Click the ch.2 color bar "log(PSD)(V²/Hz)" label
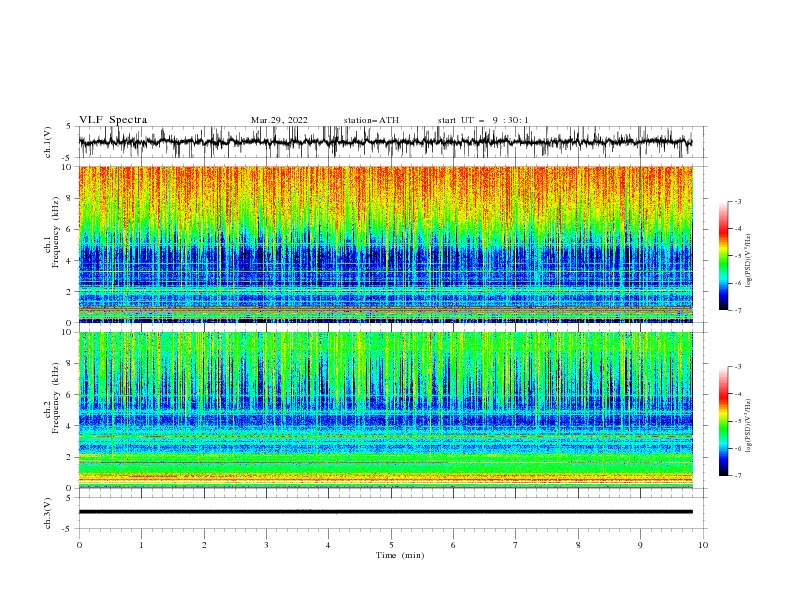The width and height of the screenshot is (792, 612). click(748, 425)
